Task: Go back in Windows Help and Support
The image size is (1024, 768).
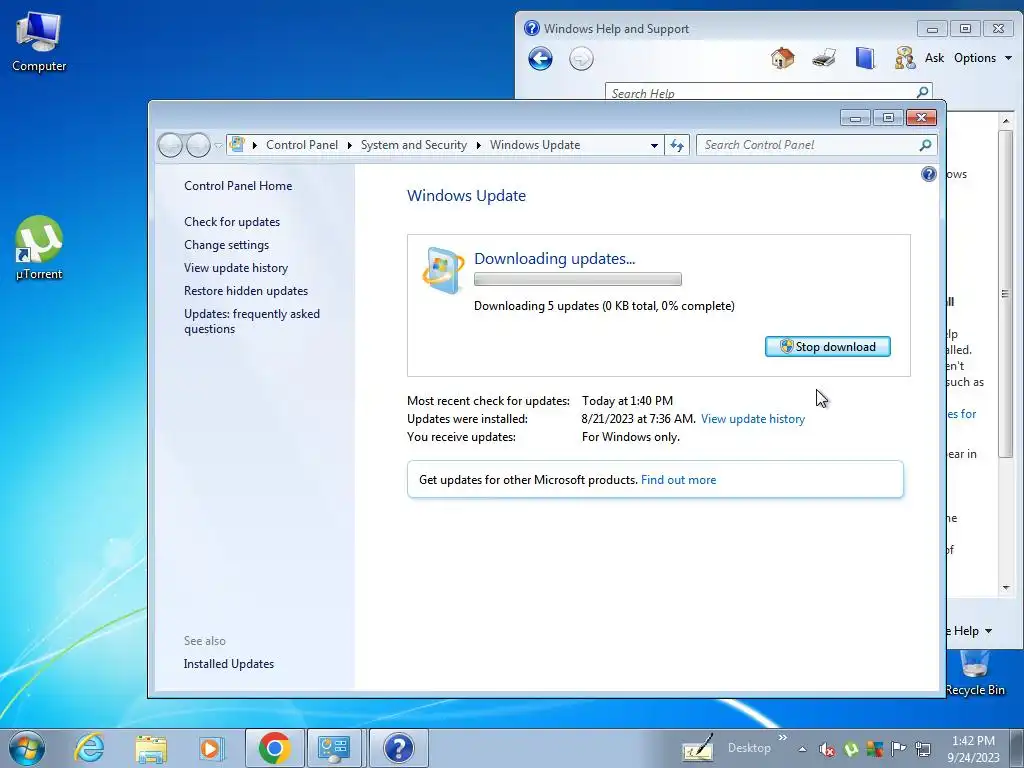Action: click(x=540, y=59)
